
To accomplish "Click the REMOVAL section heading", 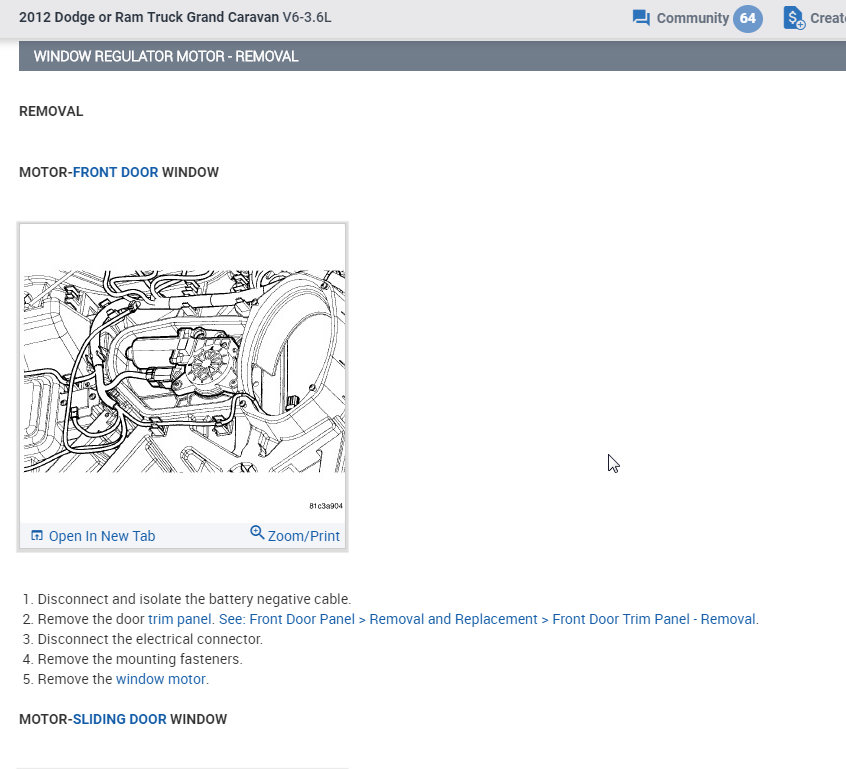I will coord(51,111).
